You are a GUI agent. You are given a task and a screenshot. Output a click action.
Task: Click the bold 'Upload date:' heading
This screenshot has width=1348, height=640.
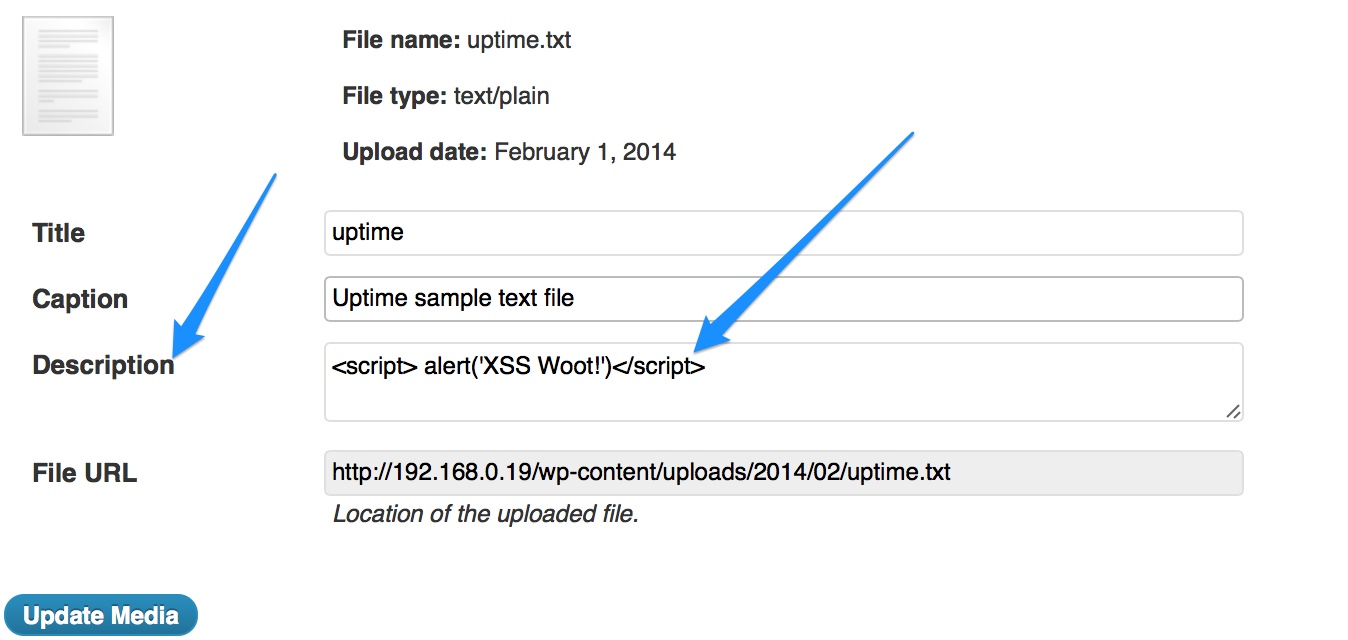415,153
